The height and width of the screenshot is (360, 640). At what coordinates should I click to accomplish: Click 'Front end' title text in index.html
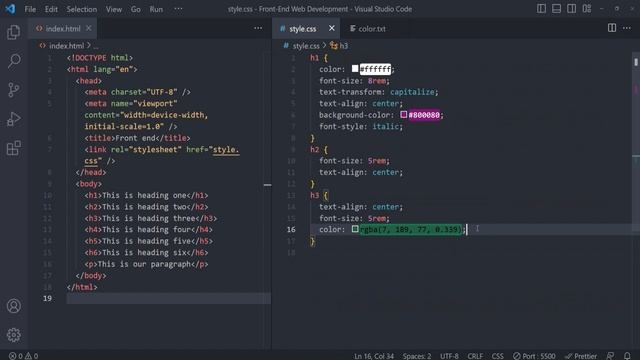[135, 138]
